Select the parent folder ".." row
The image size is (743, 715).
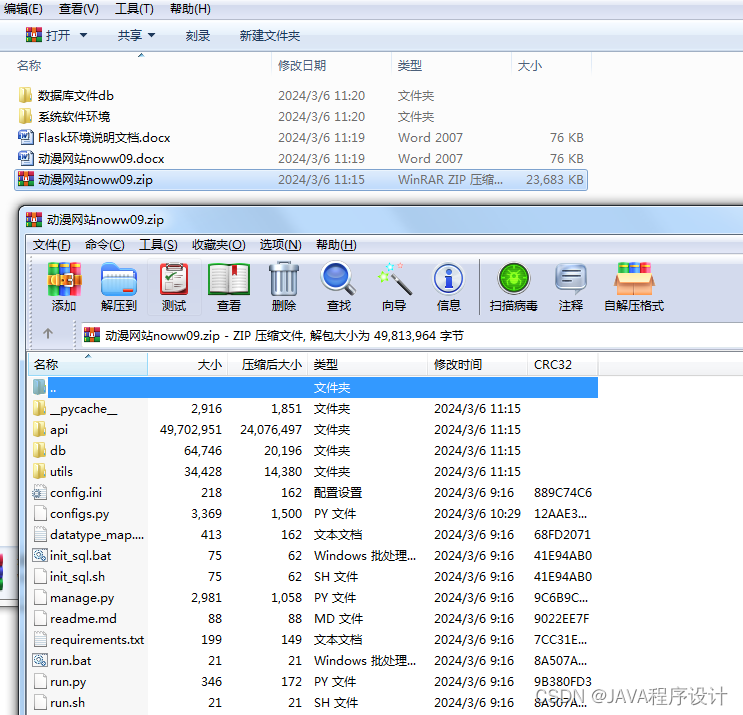tap(313, 388)
